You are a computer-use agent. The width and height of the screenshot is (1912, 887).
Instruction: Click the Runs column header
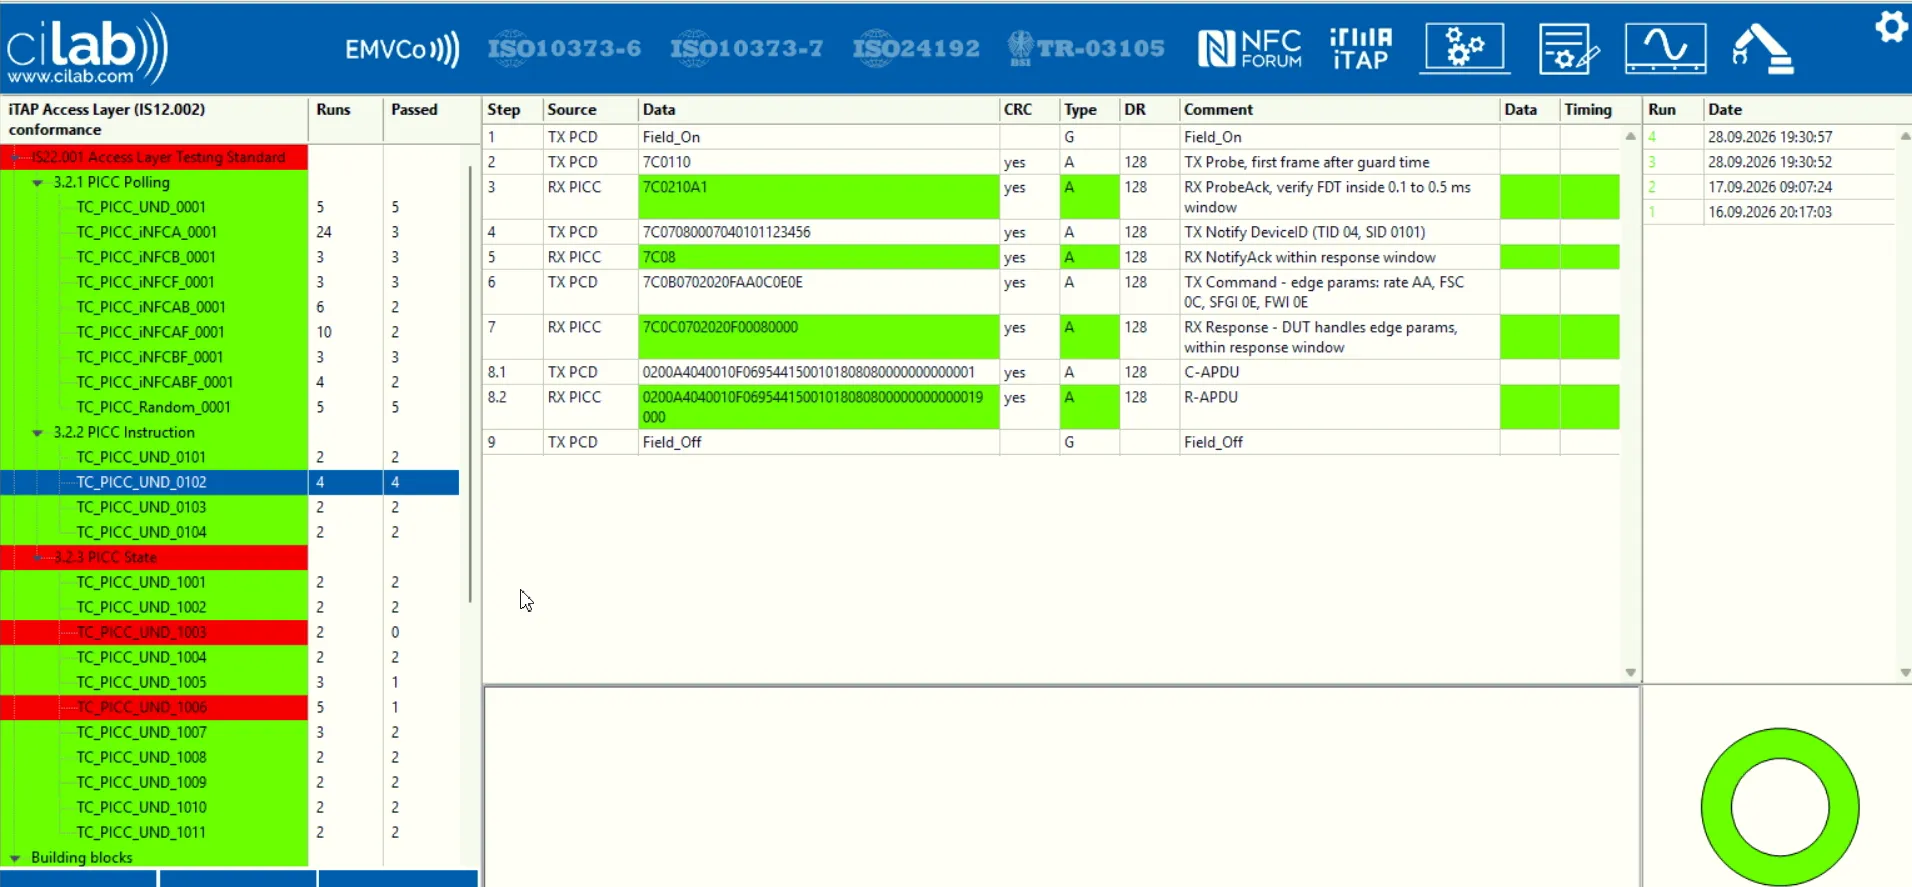(334, 110)
